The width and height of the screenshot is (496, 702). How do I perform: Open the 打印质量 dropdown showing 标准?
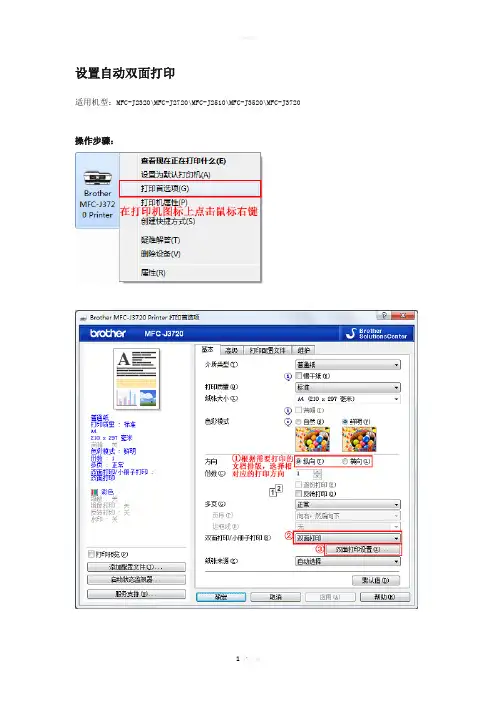click(x=348, y=387)
